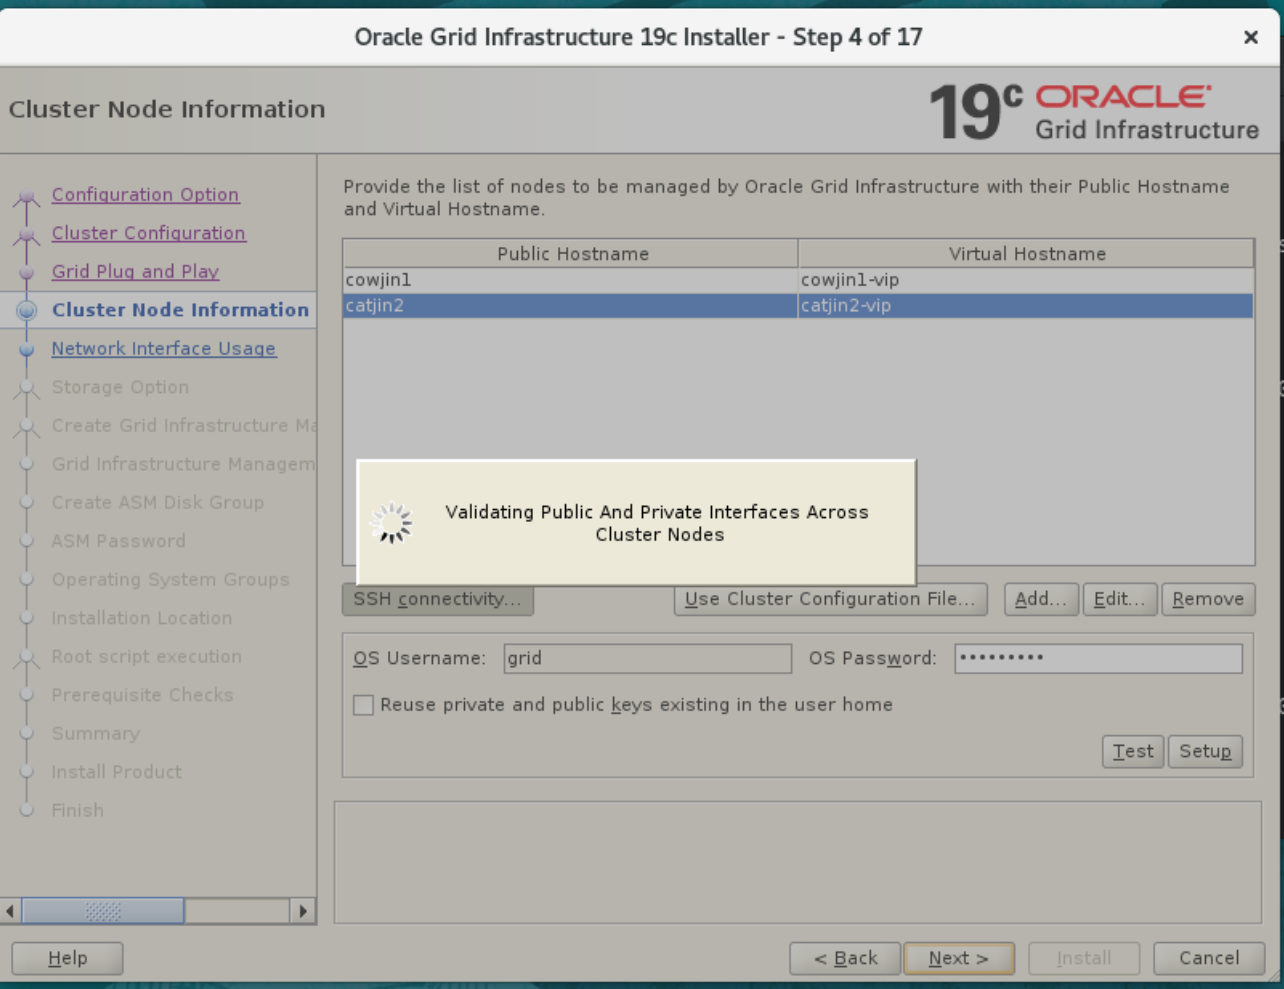Image resolution: width=1284 pixels, height=989 pixels.
Task: Focus the OS Username field
Action: tap(647, 658)
